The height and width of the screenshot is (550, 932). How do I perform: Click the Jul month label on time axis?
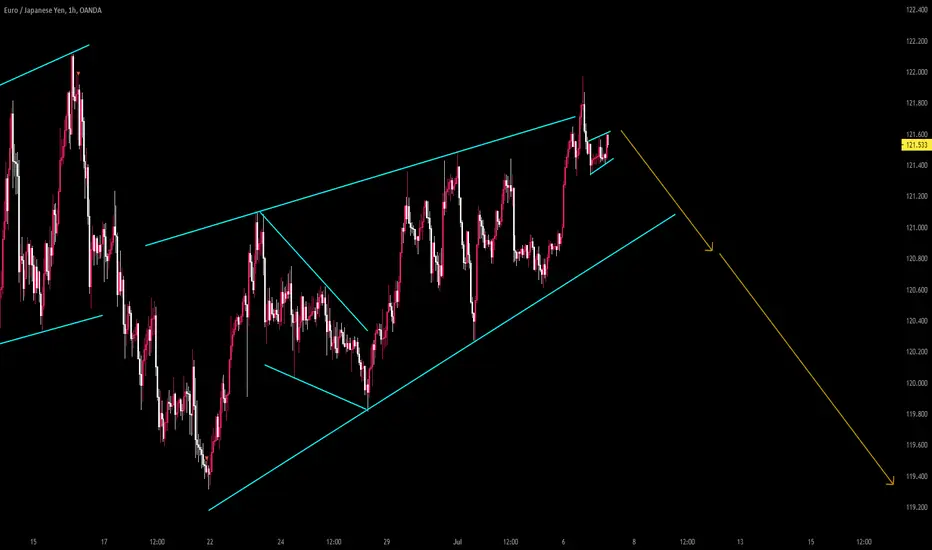coord(457,542)
